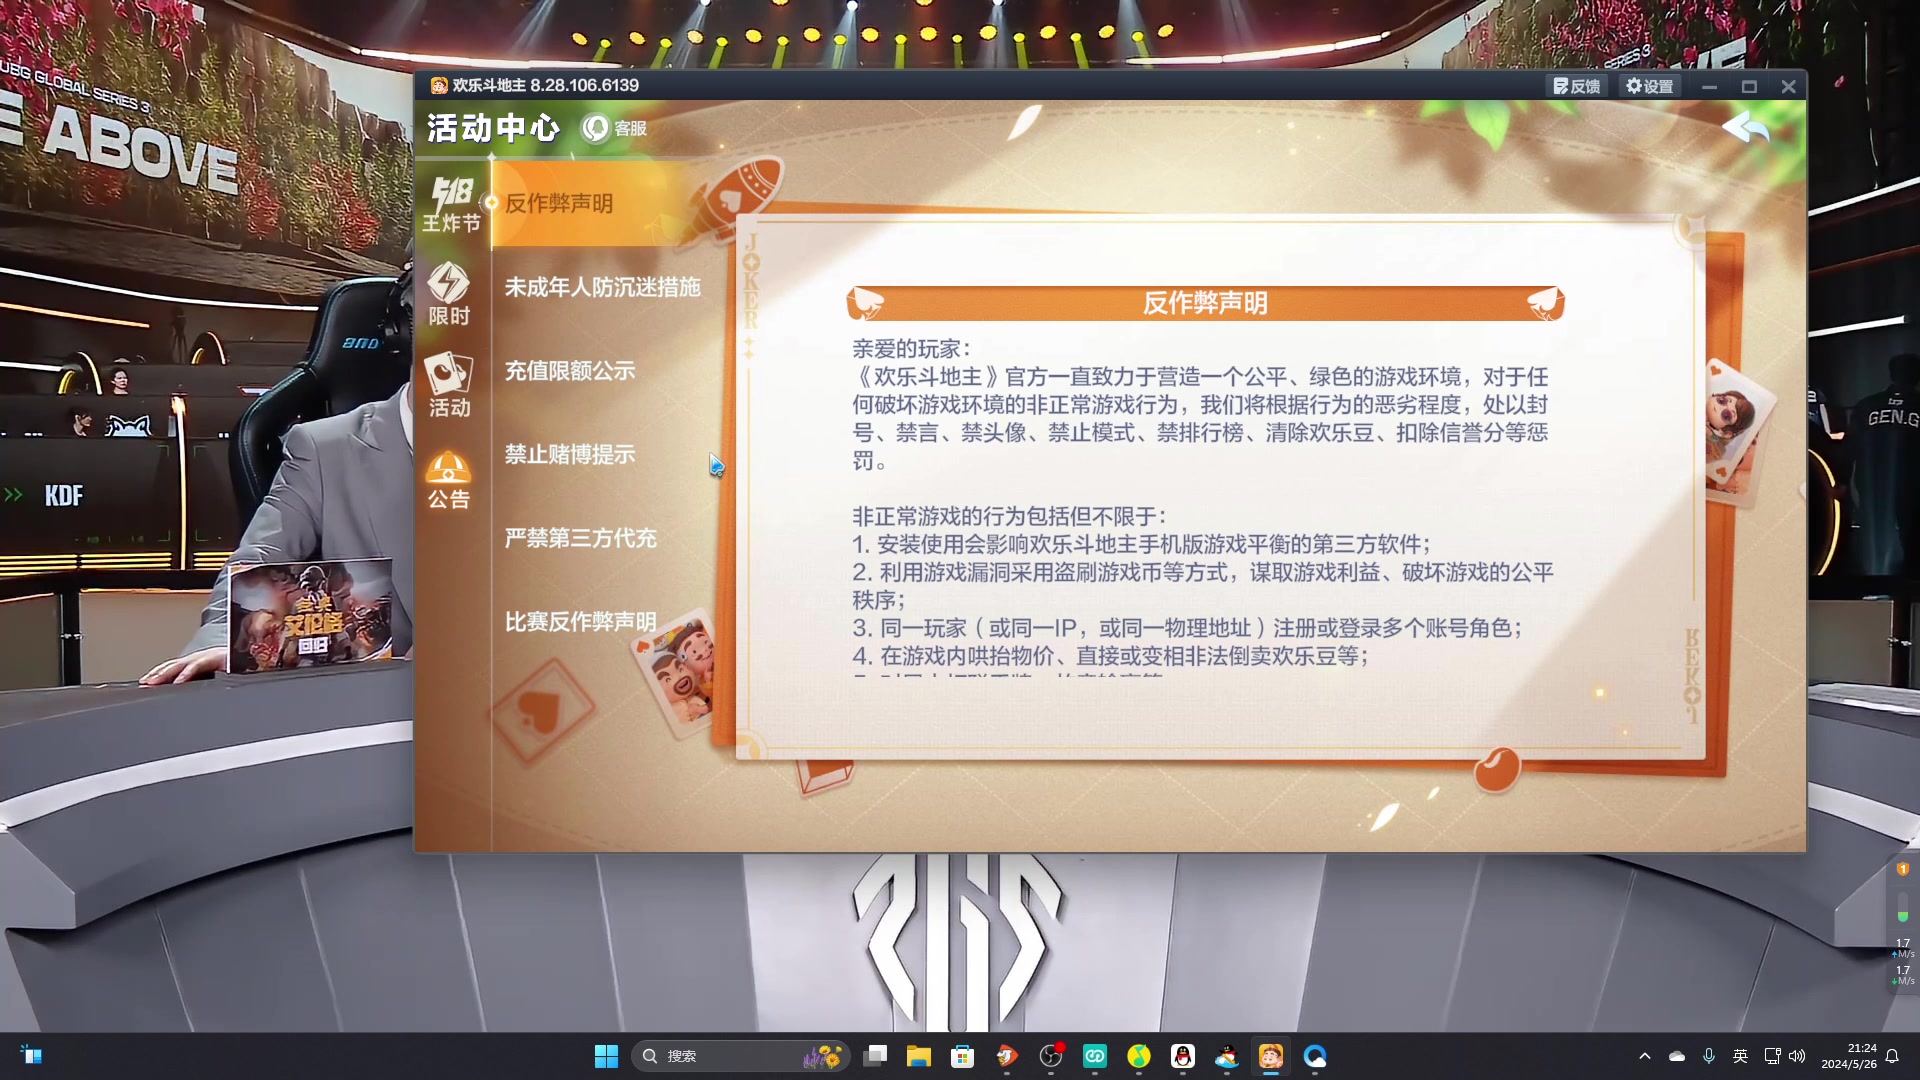
Task: Open the network tray icon
Action: click(x=1773, y=1056)
